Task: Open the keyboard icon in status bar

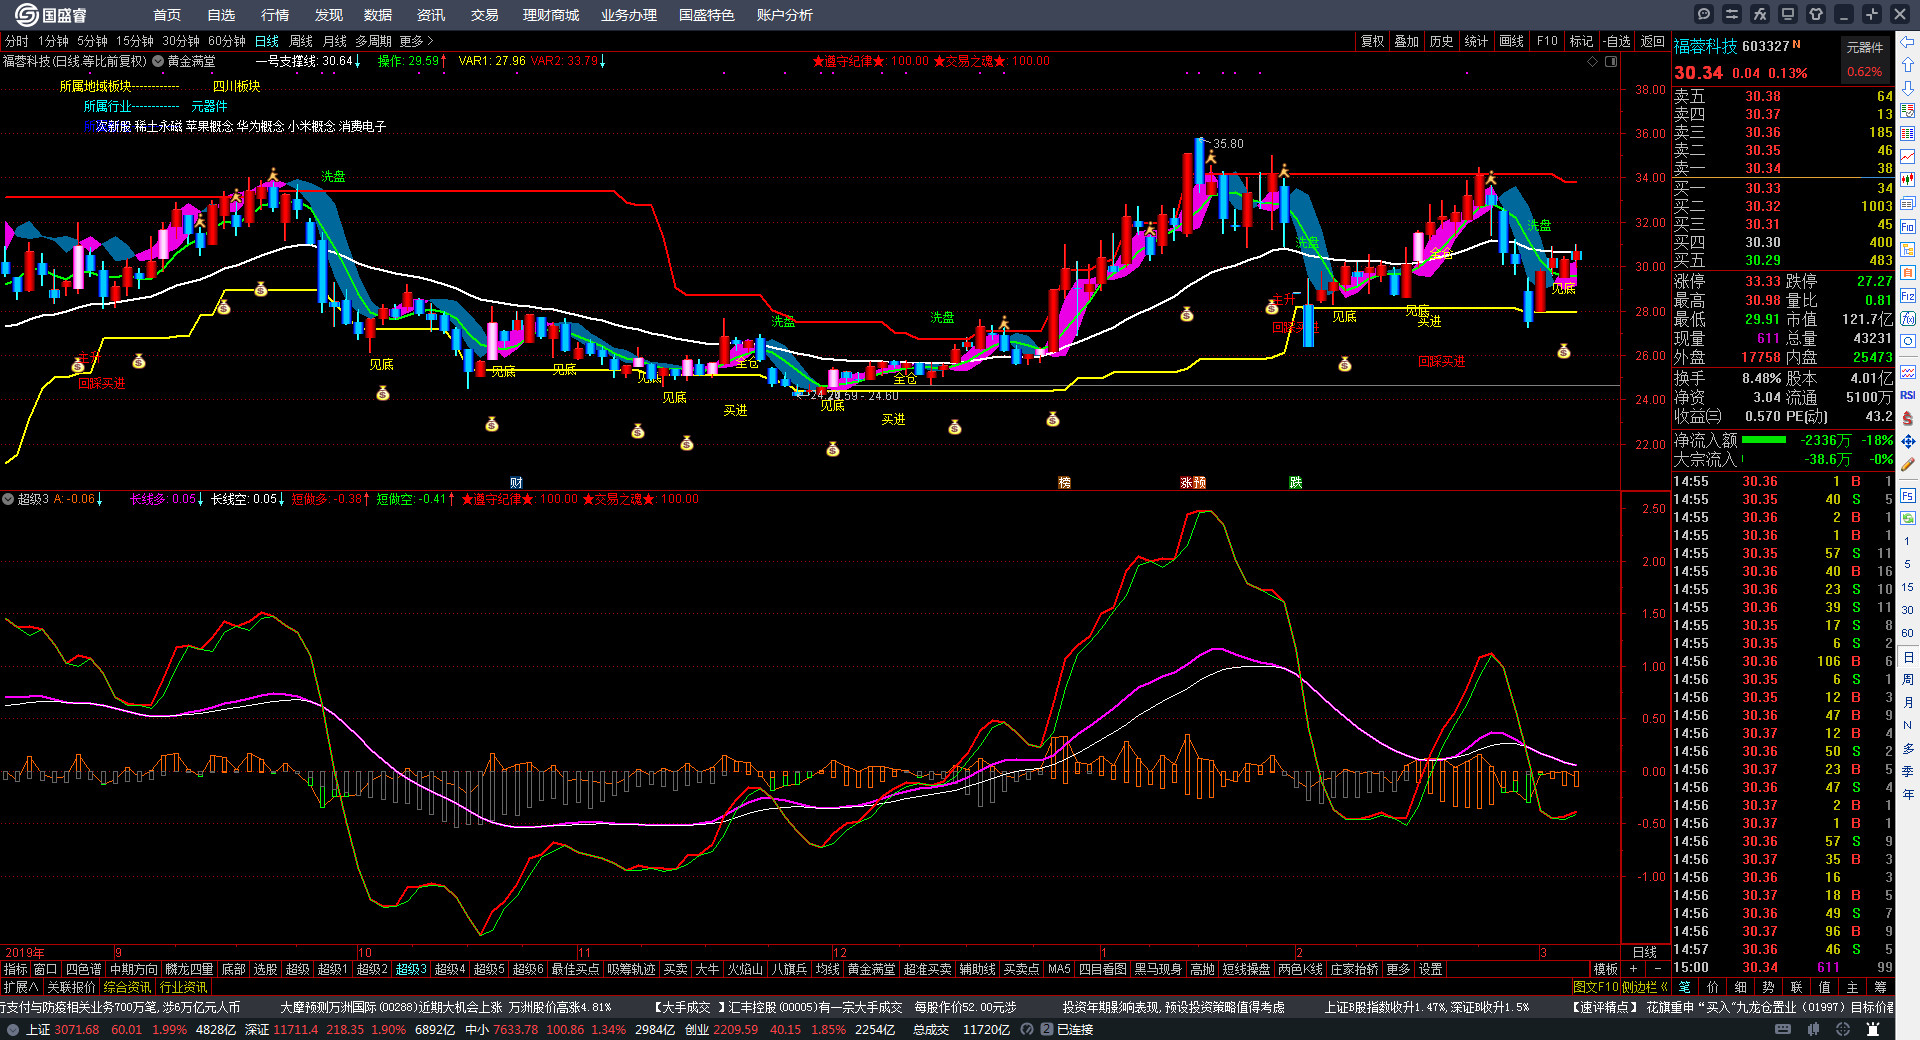Action: [x=1783, y=1029]
